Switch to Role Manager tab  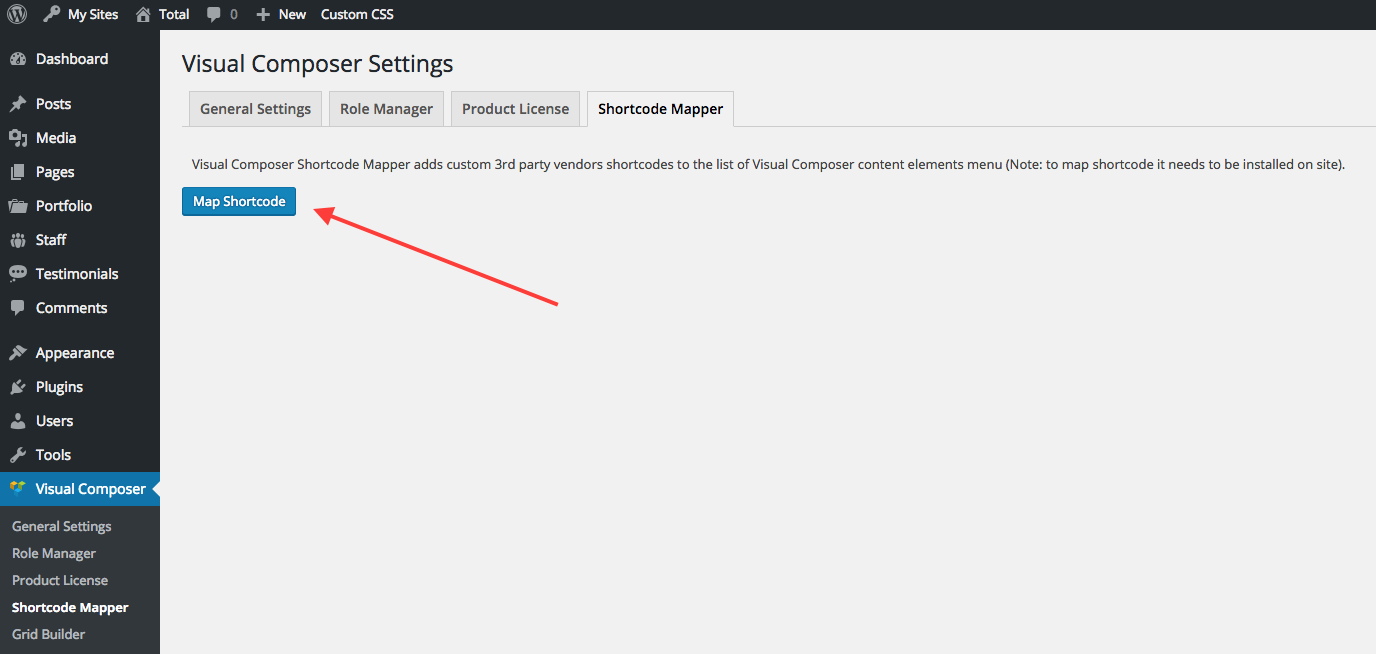386,109
